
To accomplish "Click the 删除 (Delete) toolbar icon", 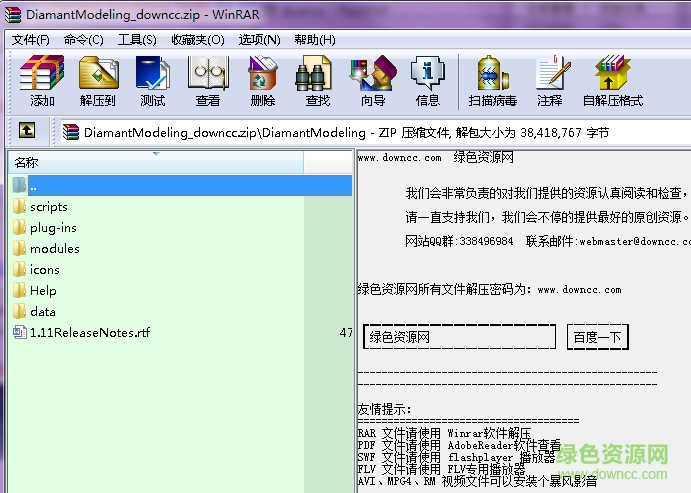I will tap(263, 80).
